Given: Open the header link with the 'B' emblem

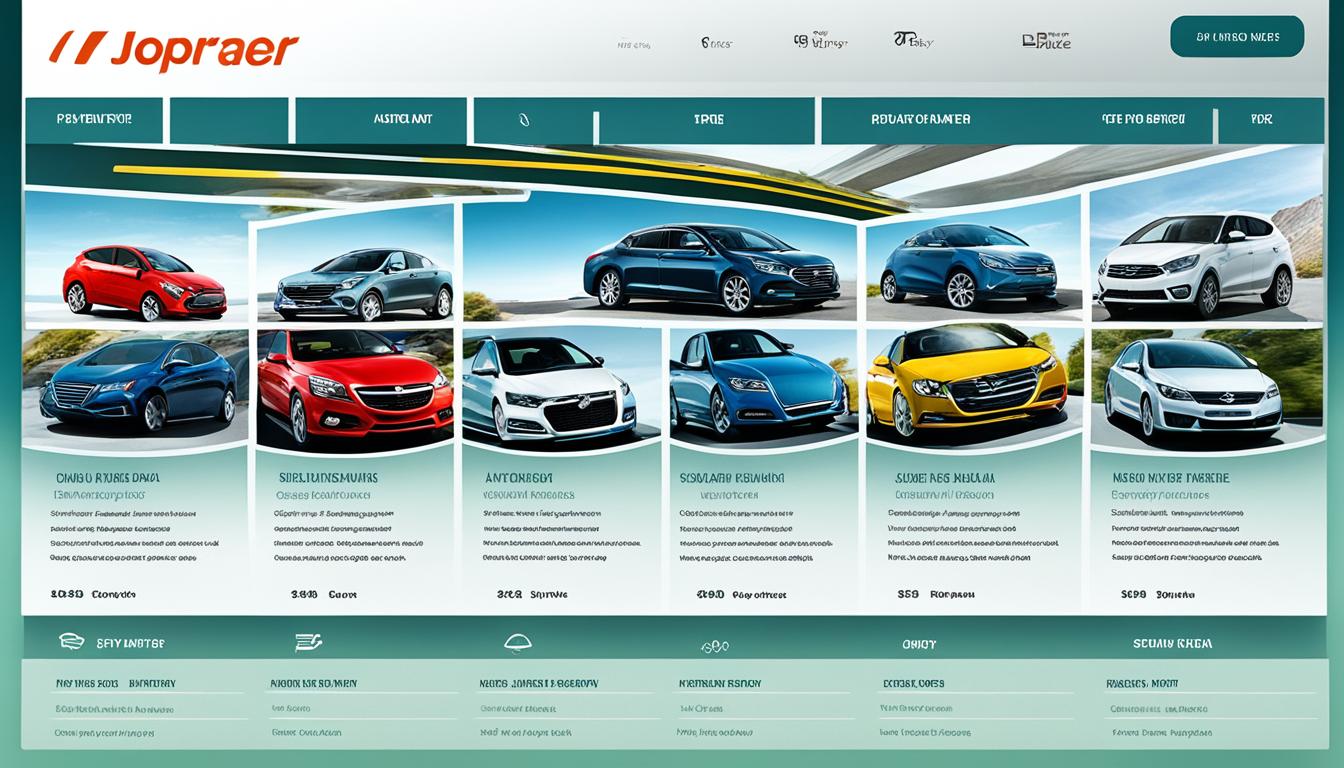Looking at the screenshot, I should click(x=1046, y=41).
